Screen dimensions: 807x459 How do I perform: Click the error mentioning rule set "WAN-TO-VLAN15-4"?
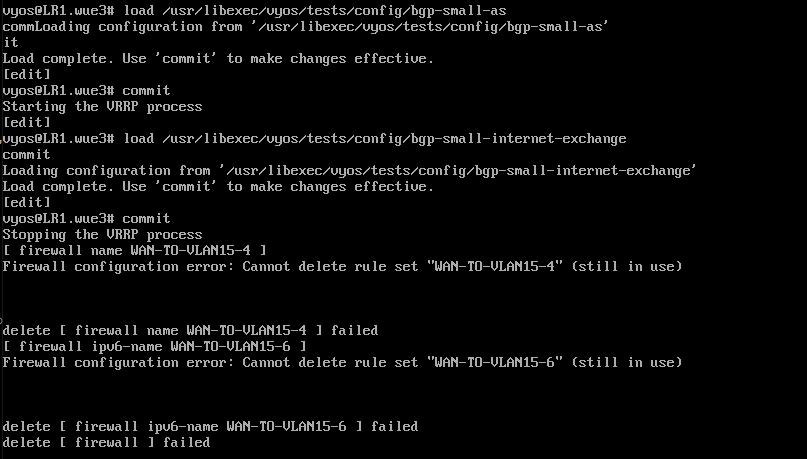pos(342,266)
